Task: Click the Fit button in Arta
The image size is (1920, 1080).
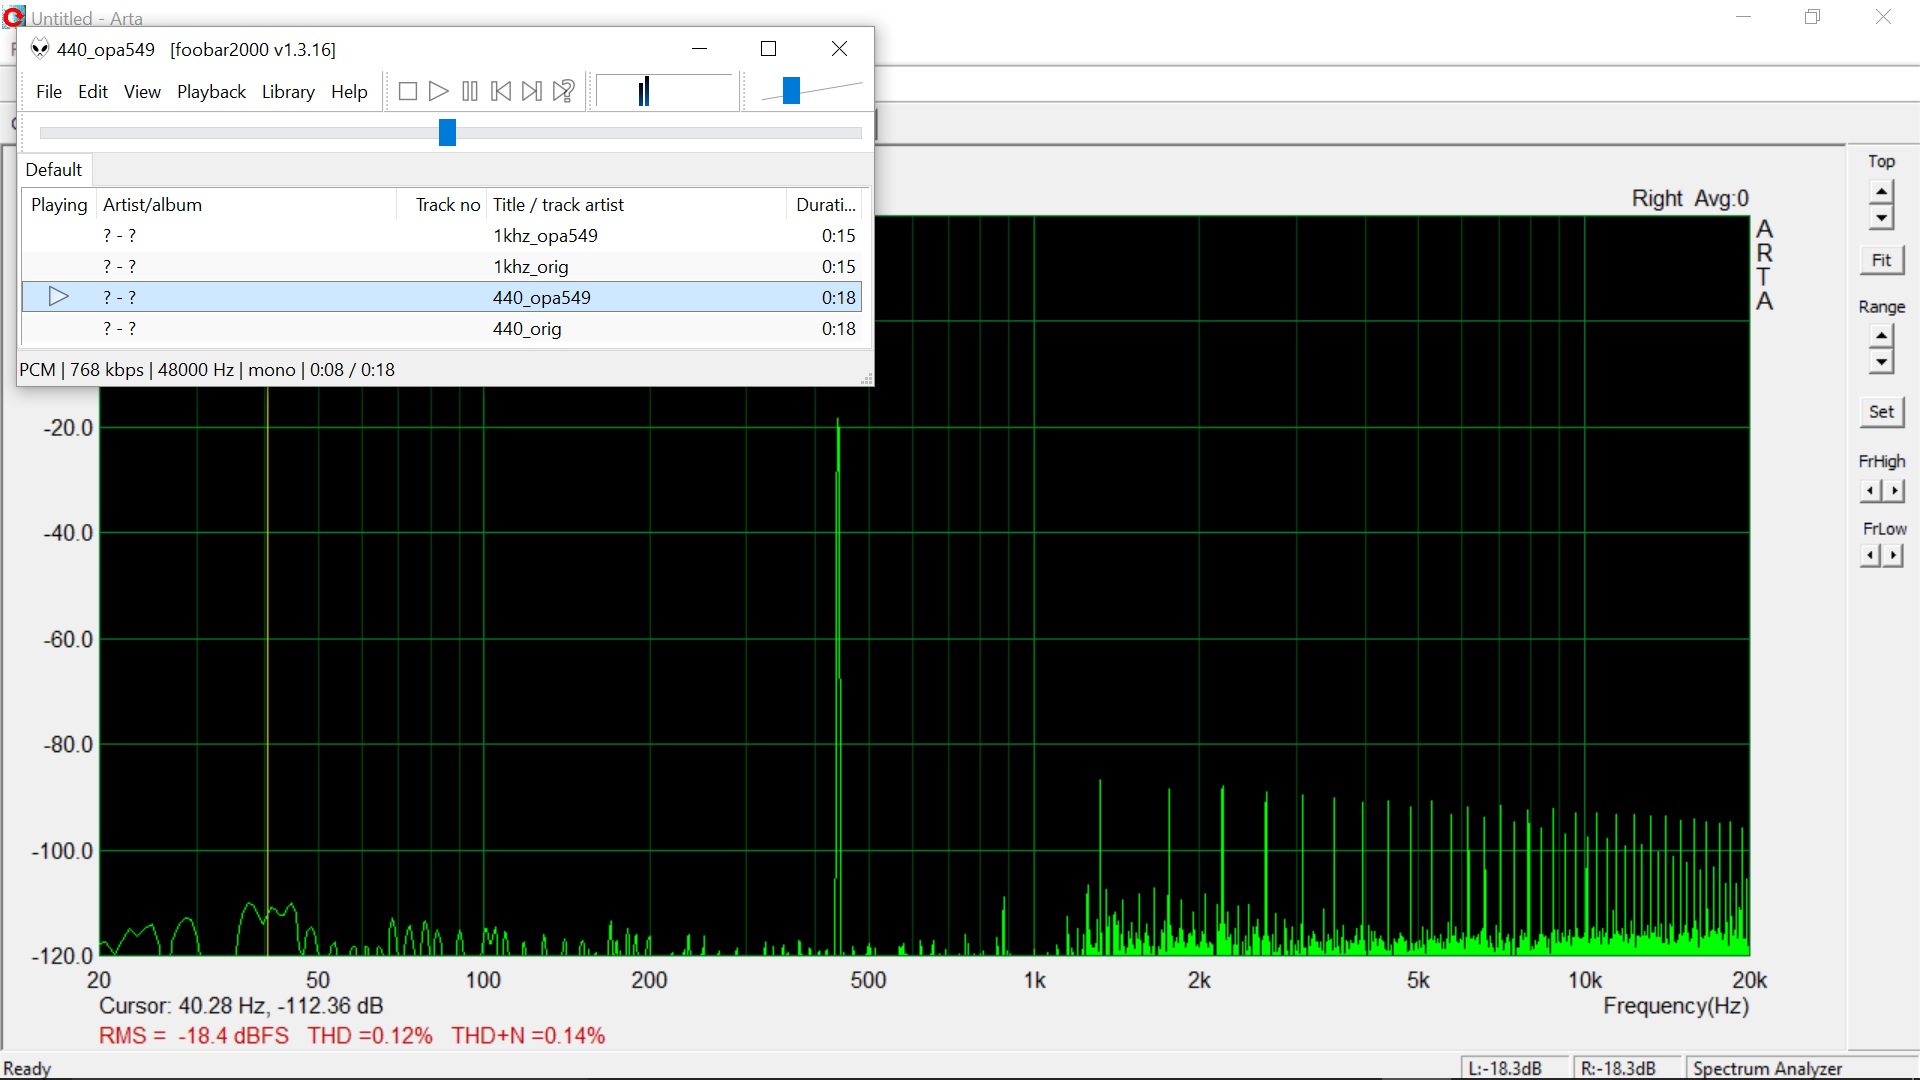Action: pos(1881,260)
